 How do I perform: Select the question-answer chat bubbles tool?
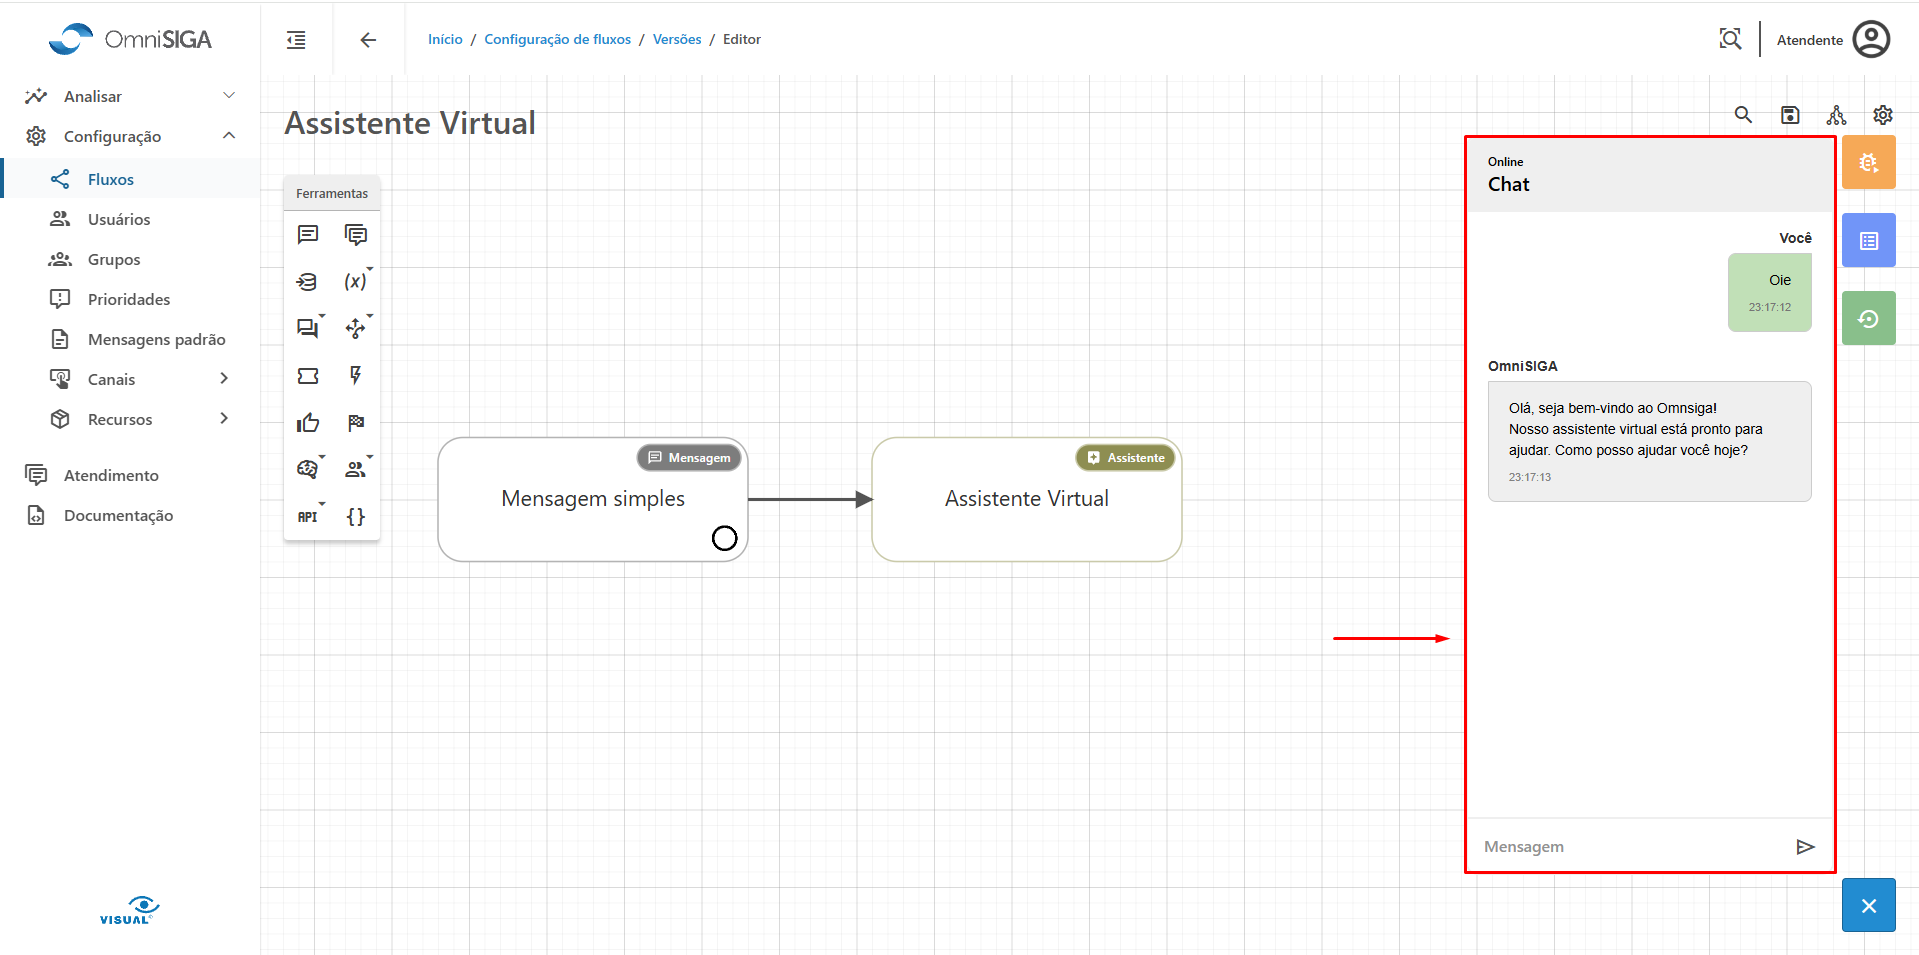click(x=308, y=328)
